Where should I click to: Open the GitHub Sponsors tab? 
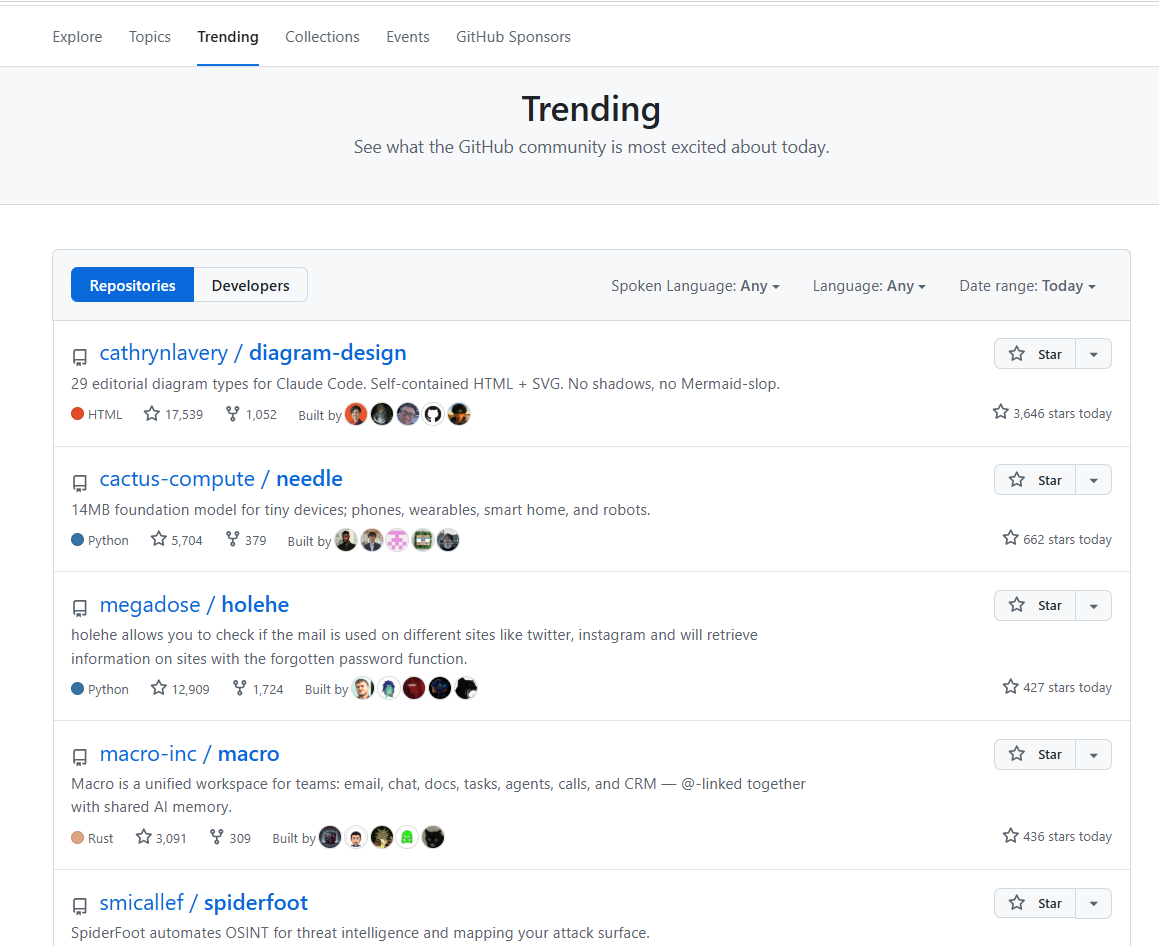pyautogui.click(x=513, y=37)
